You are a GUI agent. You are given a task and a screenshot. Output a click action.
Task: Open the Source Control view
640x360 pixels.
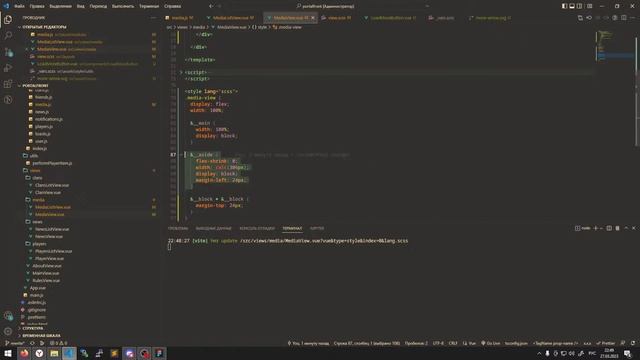8,52
